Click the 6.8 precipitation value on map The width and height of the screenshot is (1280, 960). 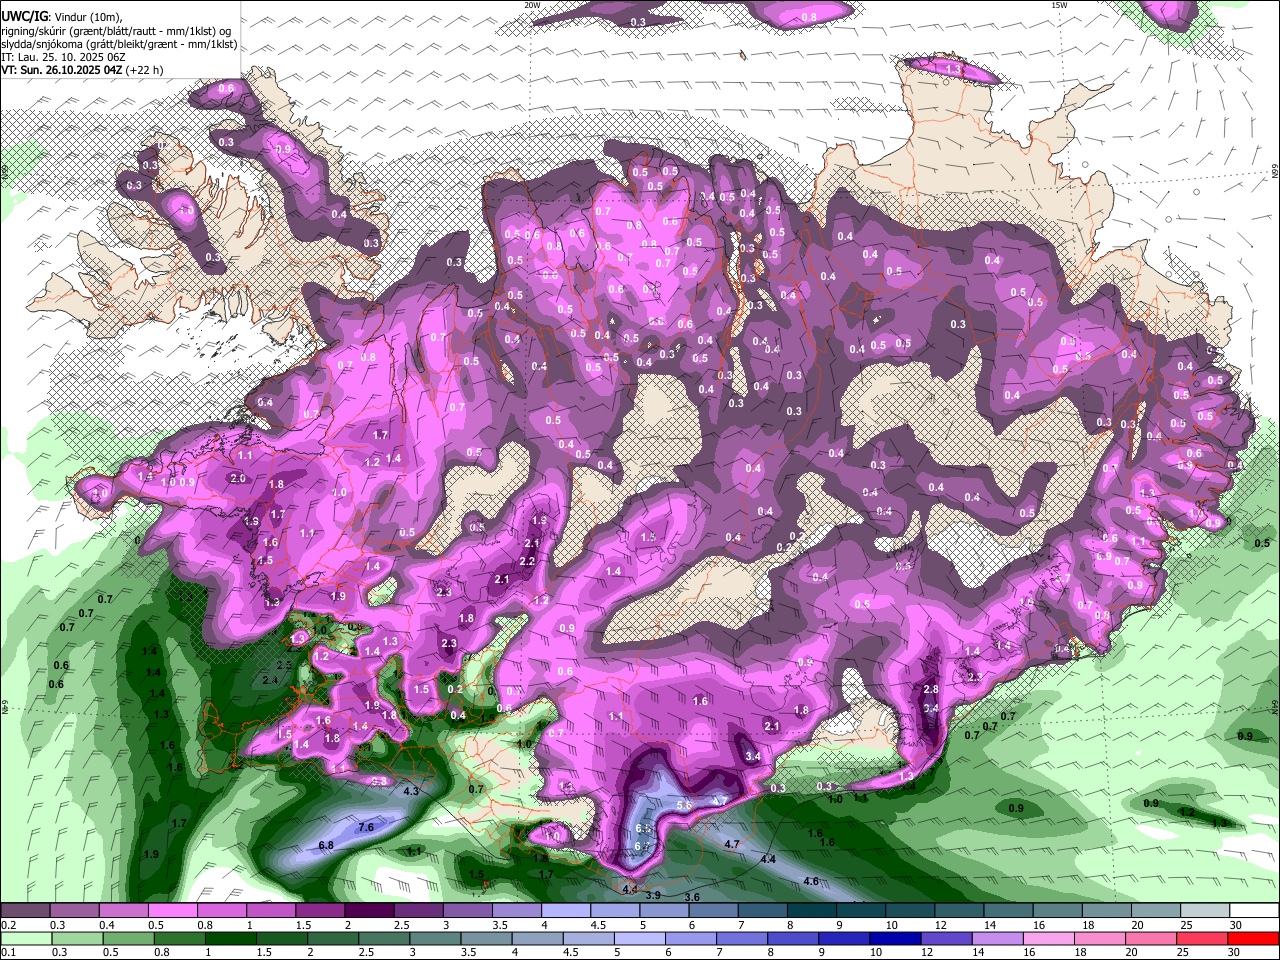point(326,845)
